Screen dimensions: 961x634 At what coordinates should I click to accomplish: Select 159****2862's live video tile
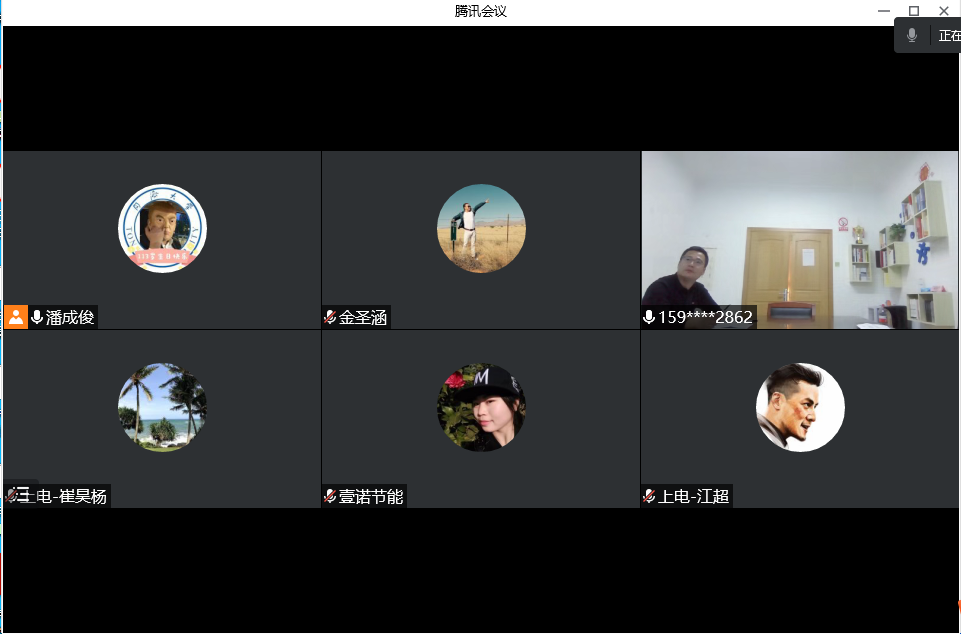tap(798, 240)
